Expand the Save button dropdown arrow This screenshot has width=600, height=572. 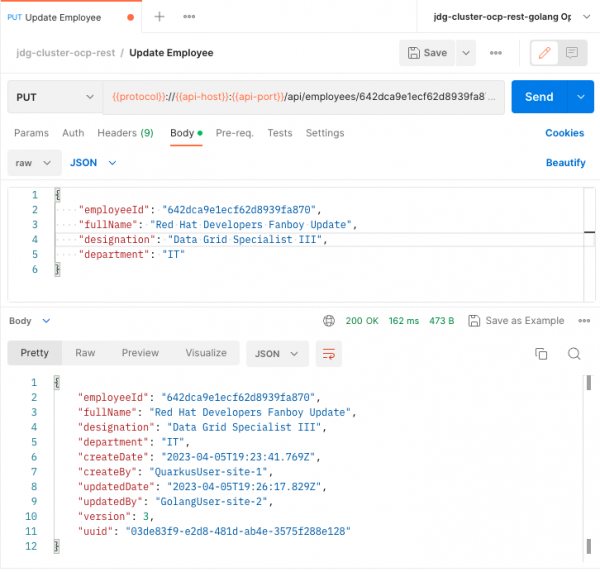coord(467,53)
